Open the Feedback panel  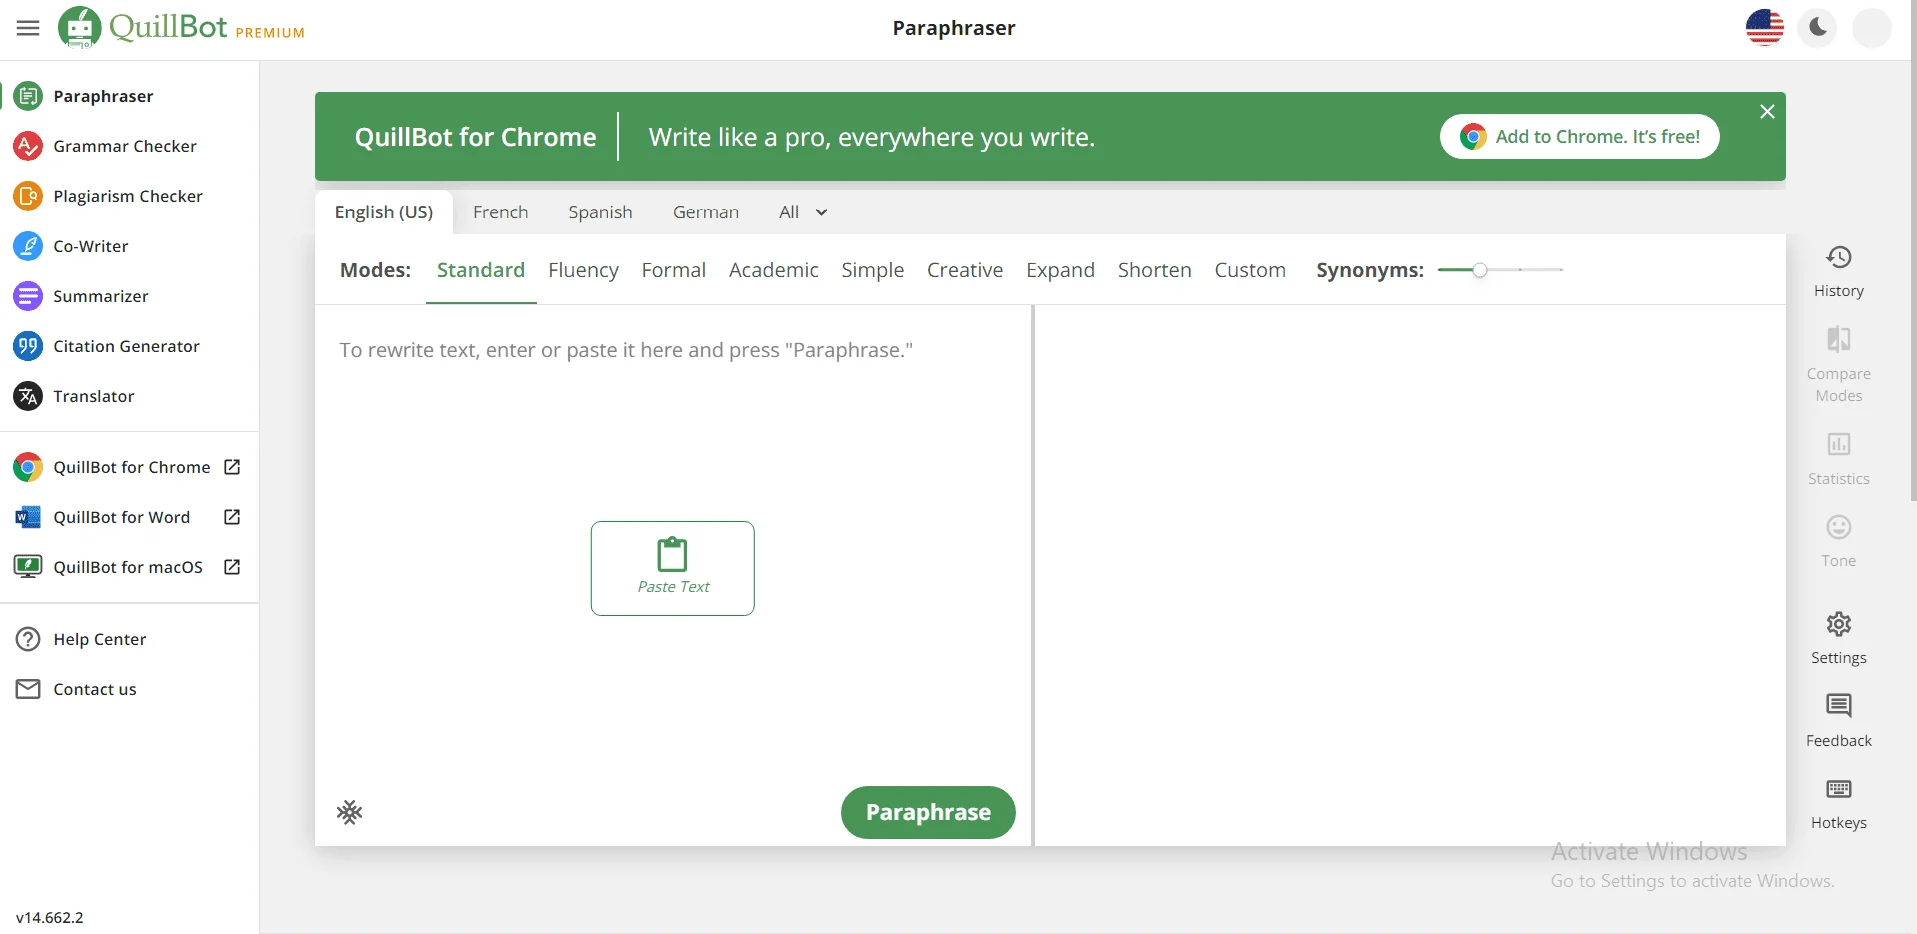click(1839, 721)
